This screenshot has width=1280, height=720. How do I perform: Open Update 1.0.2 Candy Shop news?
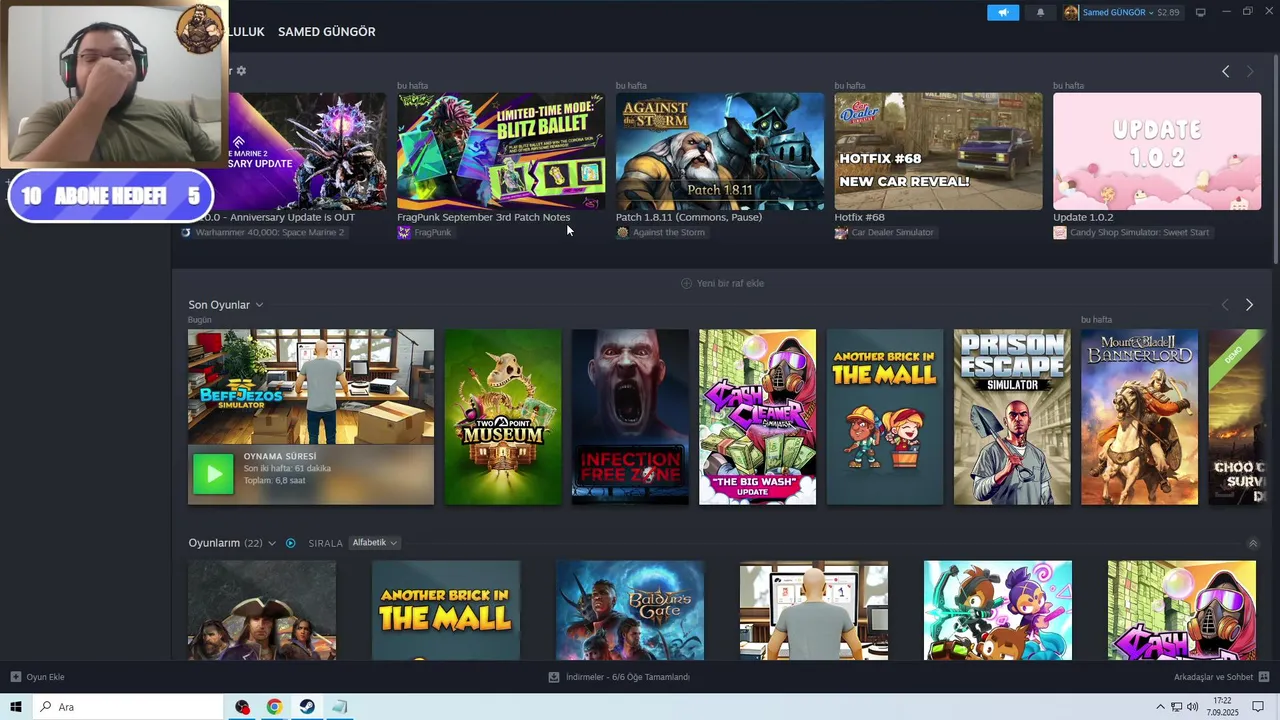(1157, 151)
